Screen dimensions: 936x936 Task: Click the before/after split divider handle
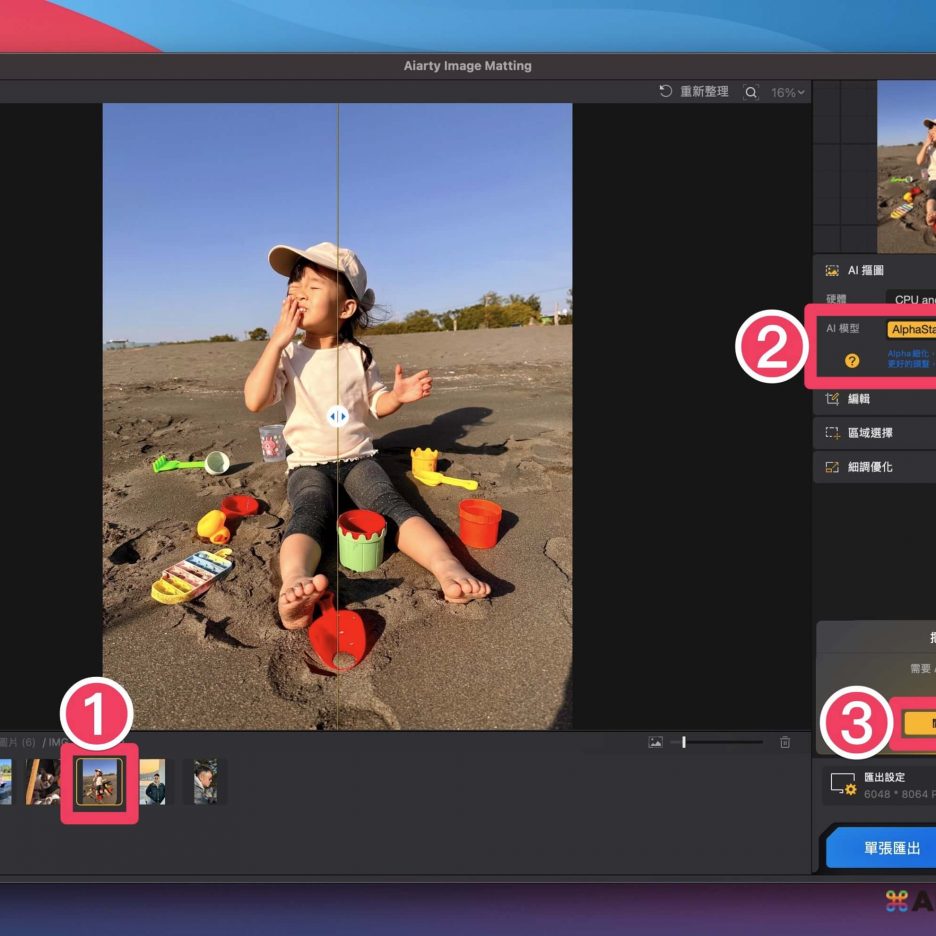pyautogui.click(x=338, y=416)
